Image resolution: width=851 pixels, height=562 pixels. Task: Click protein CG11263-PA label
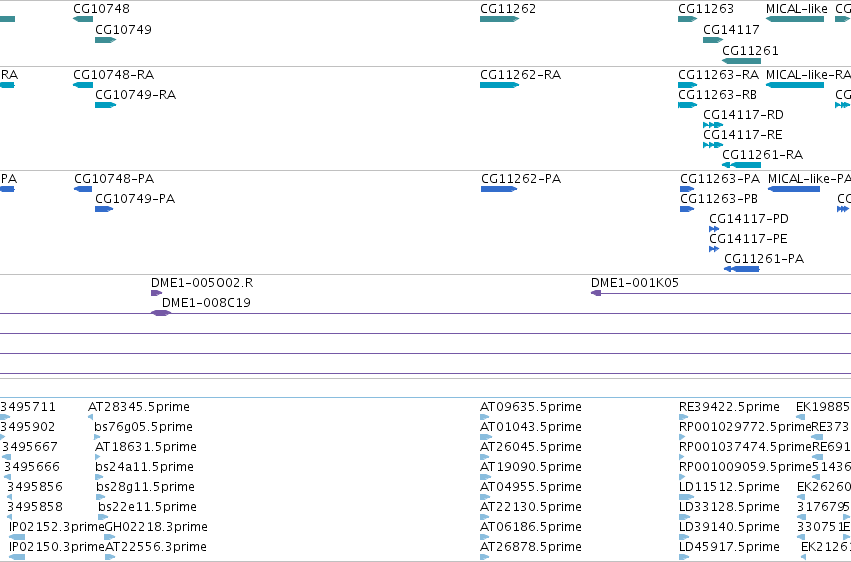point(720,179)
